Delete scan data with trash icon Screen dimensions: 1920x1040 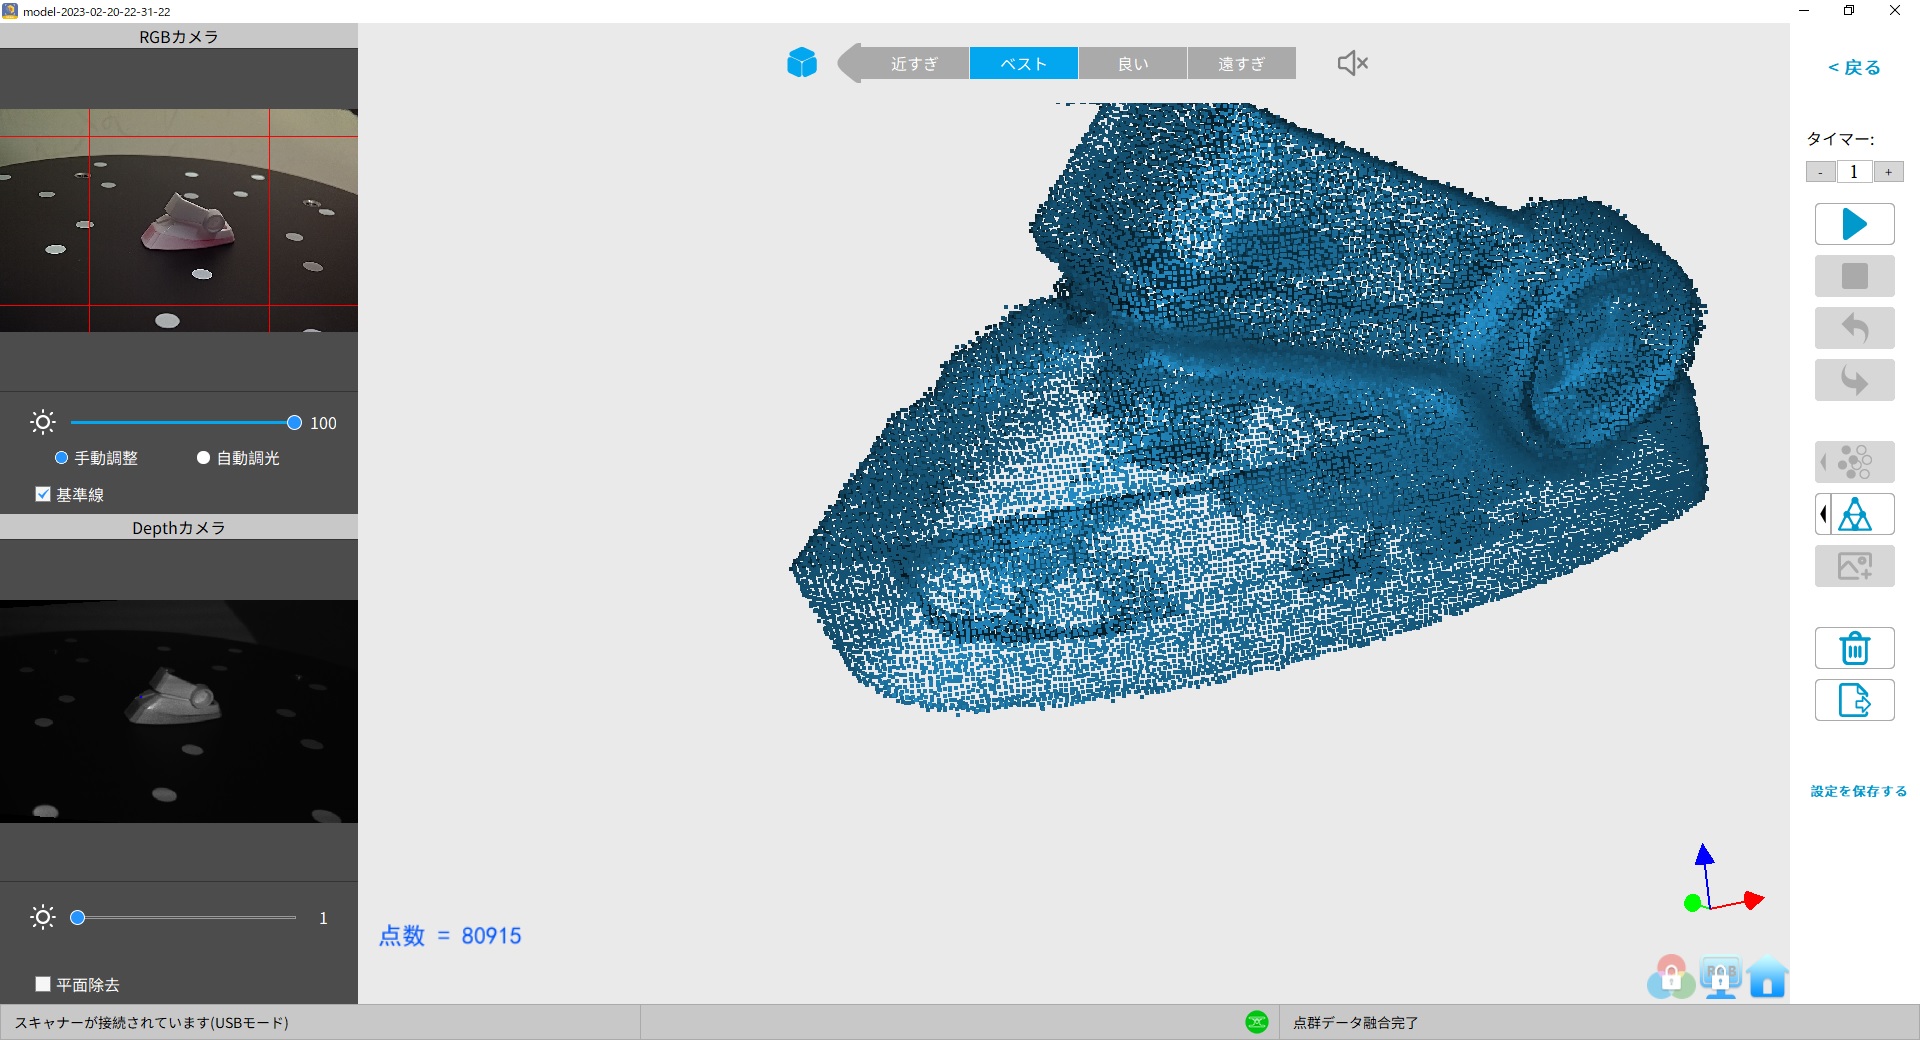point(1854,648)
